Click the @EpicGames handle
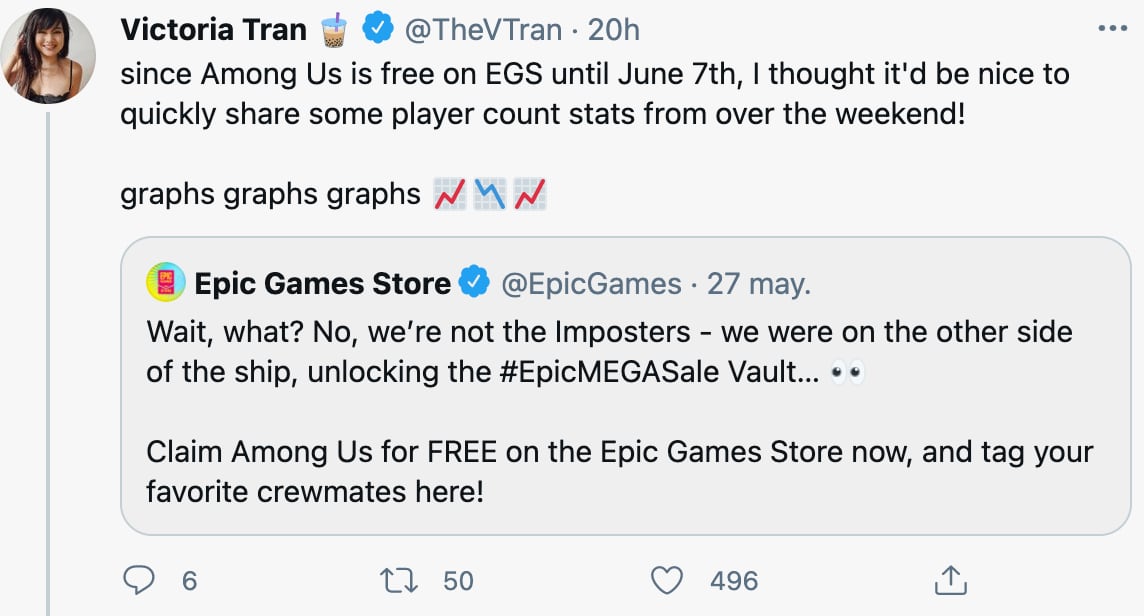 tap(590, 284)
